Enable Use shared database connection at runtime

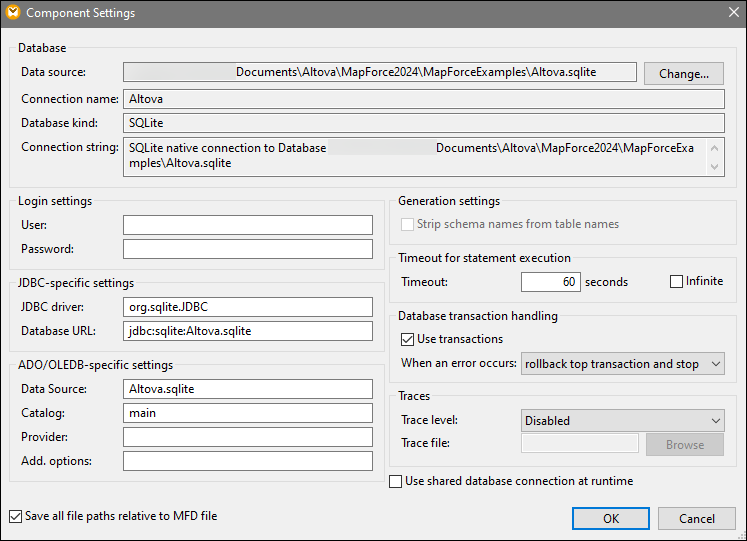pos(395,481)
